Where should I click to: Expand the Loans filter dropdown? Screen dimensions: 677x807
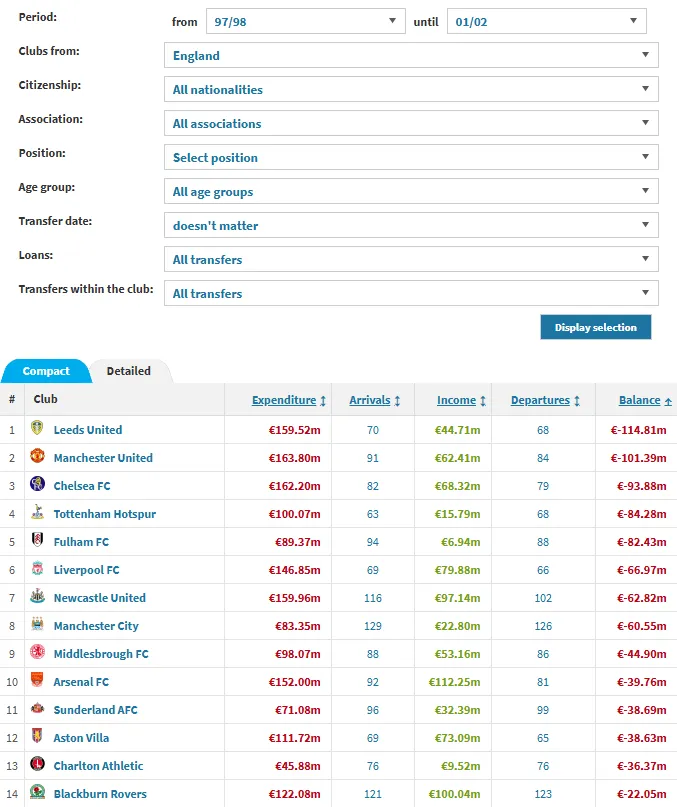pos(411,260)
